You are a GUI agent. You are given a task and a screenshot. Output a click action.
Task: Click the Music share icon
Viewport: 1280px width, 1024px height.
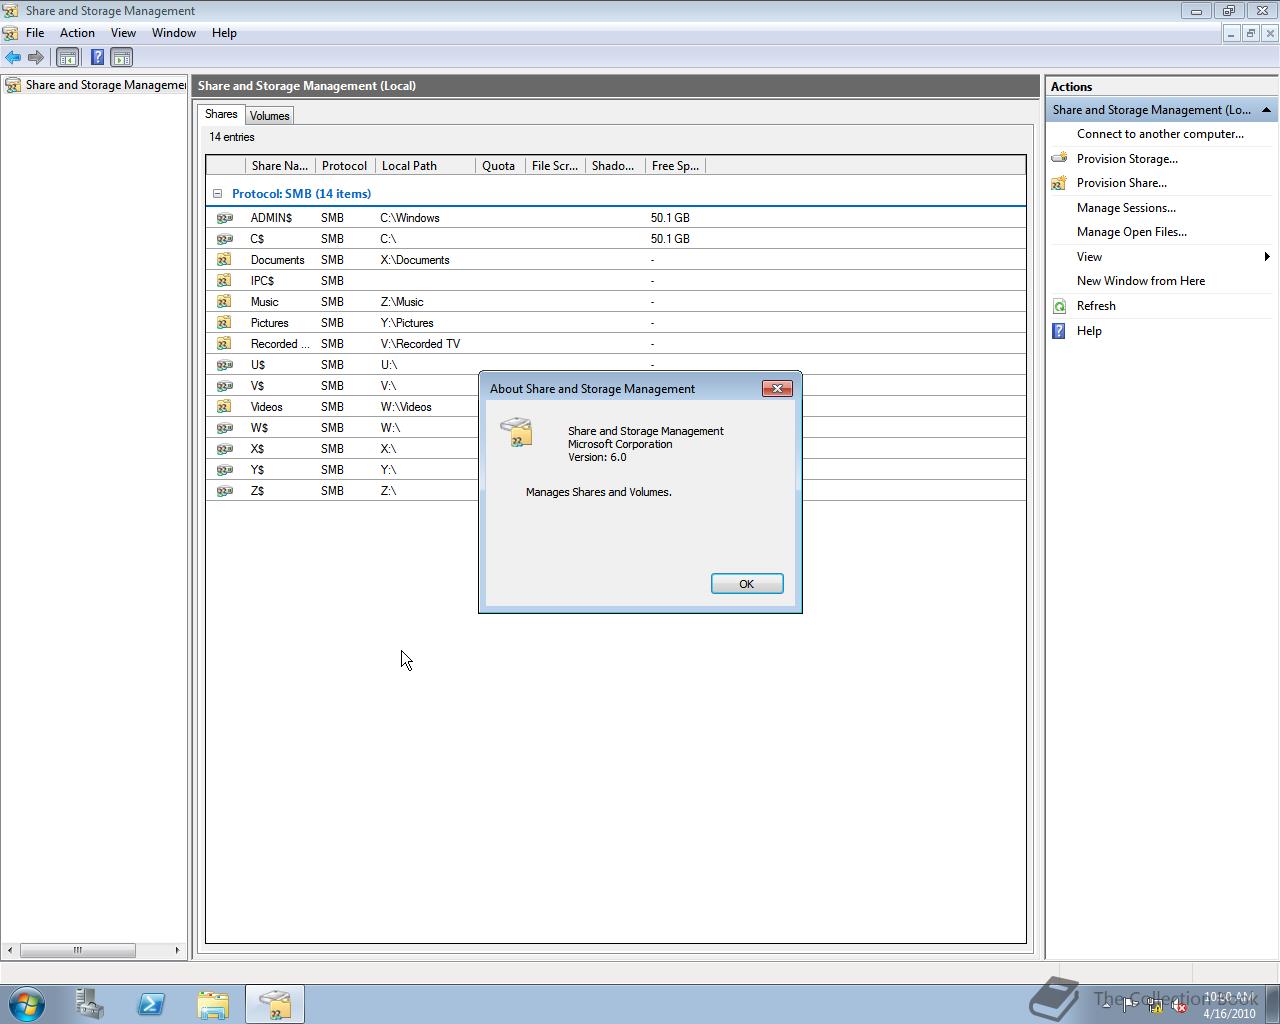click(225, 302)
